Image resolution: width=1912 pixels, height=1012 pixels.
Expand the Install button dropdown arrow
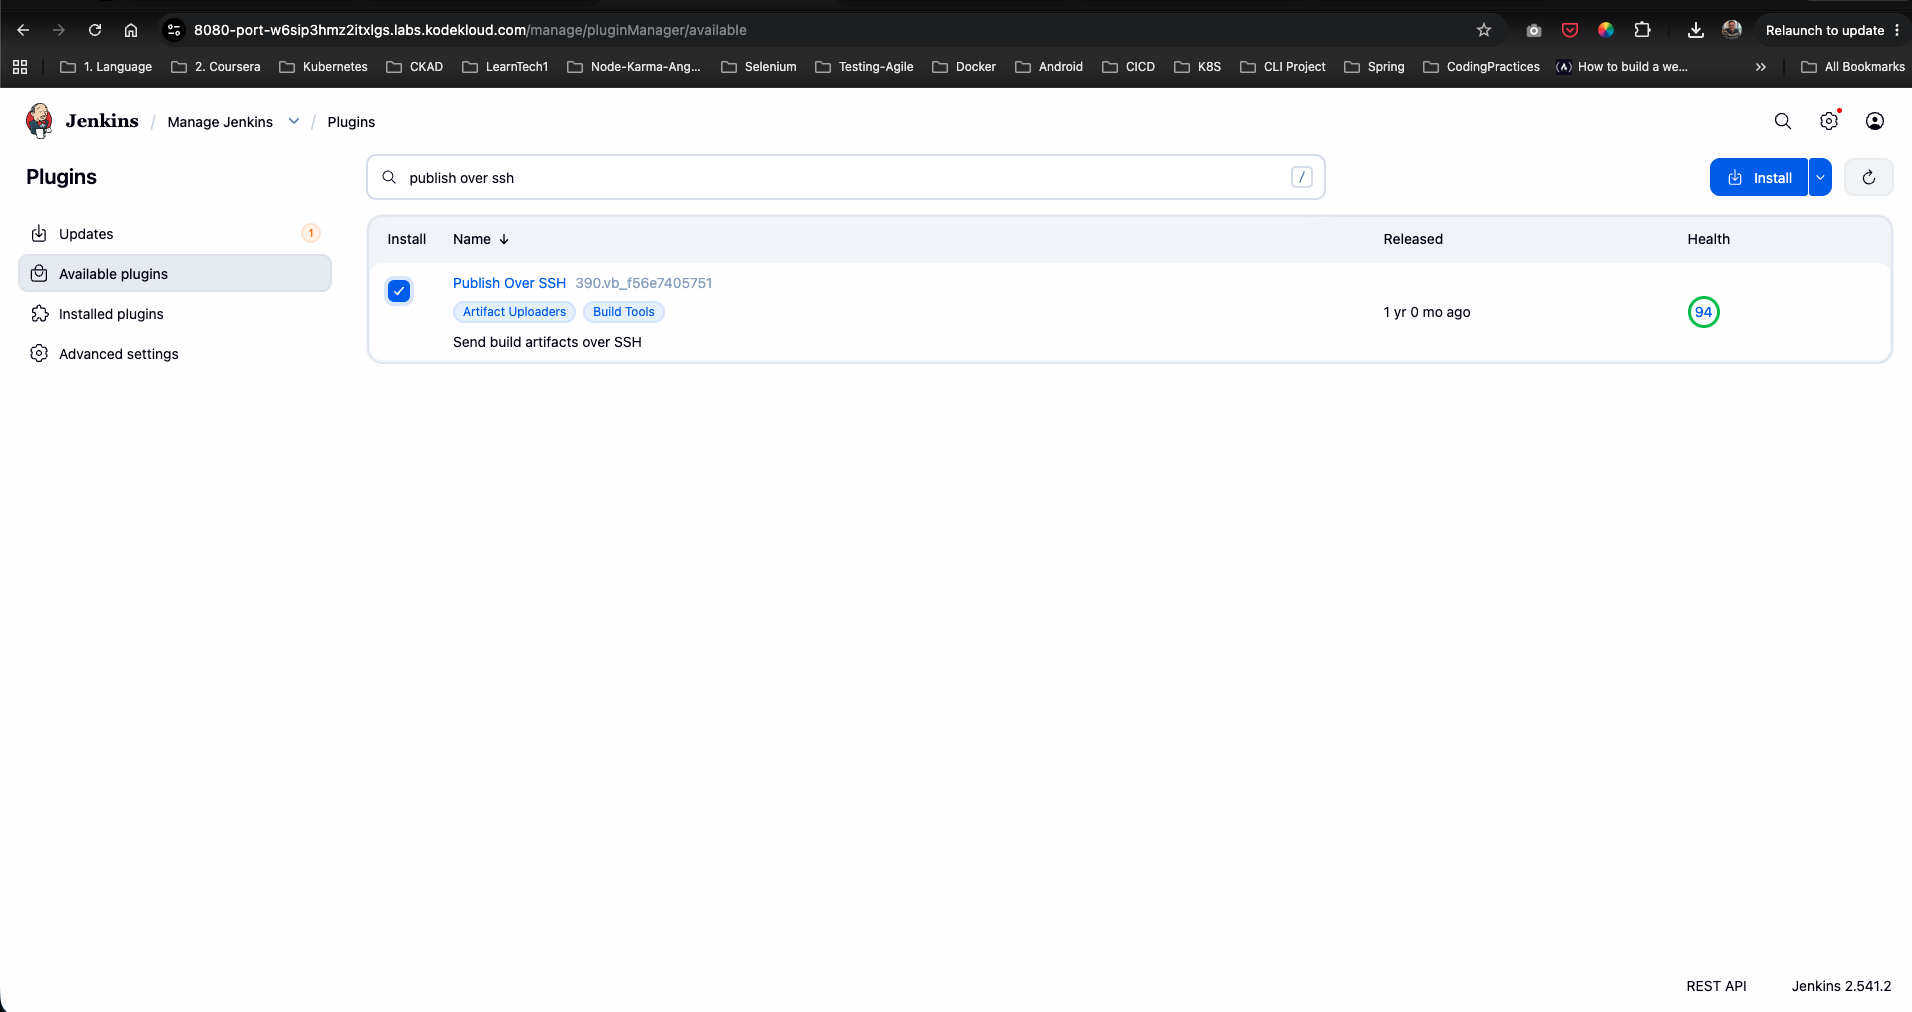click(x=1820, y=177)
